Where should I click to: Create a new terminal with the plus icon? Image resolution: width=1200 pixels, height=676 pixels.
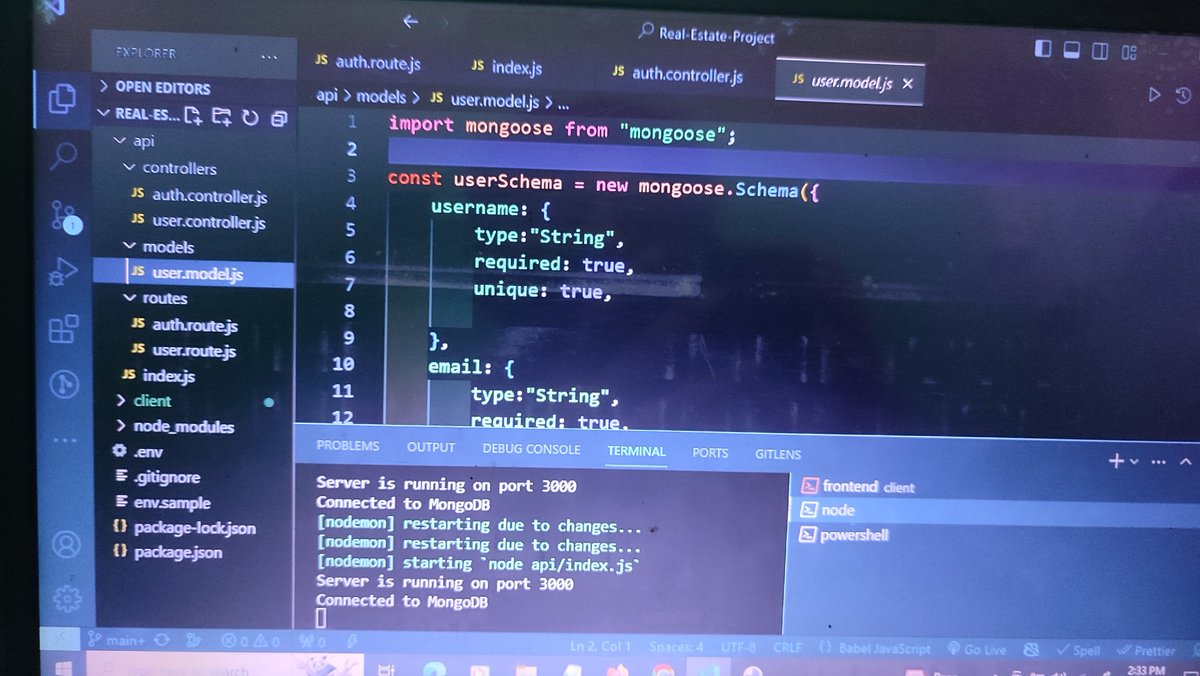[x=1116, y=461]
